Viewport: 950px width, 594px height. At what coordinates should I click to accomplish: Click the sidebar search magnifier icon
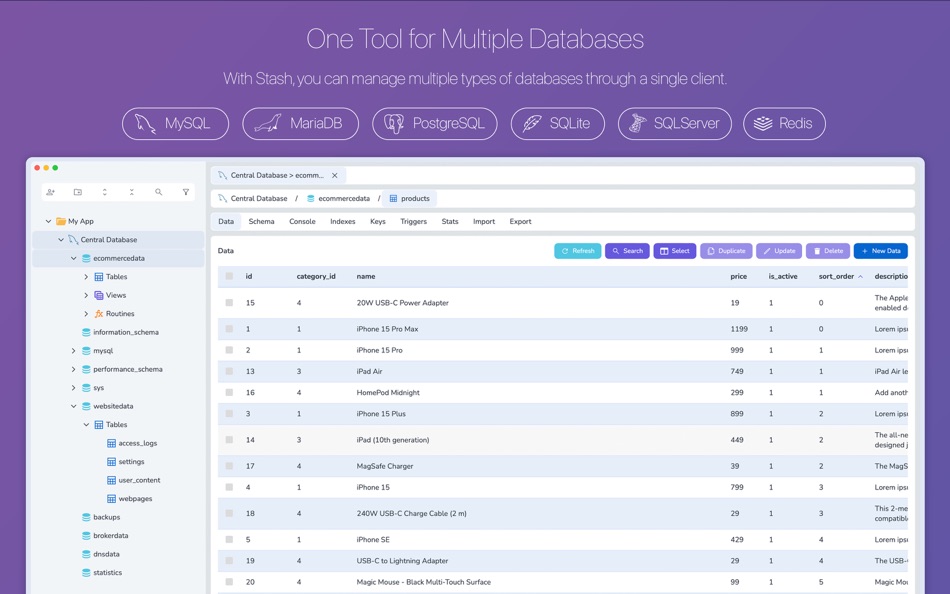point(158,192)
